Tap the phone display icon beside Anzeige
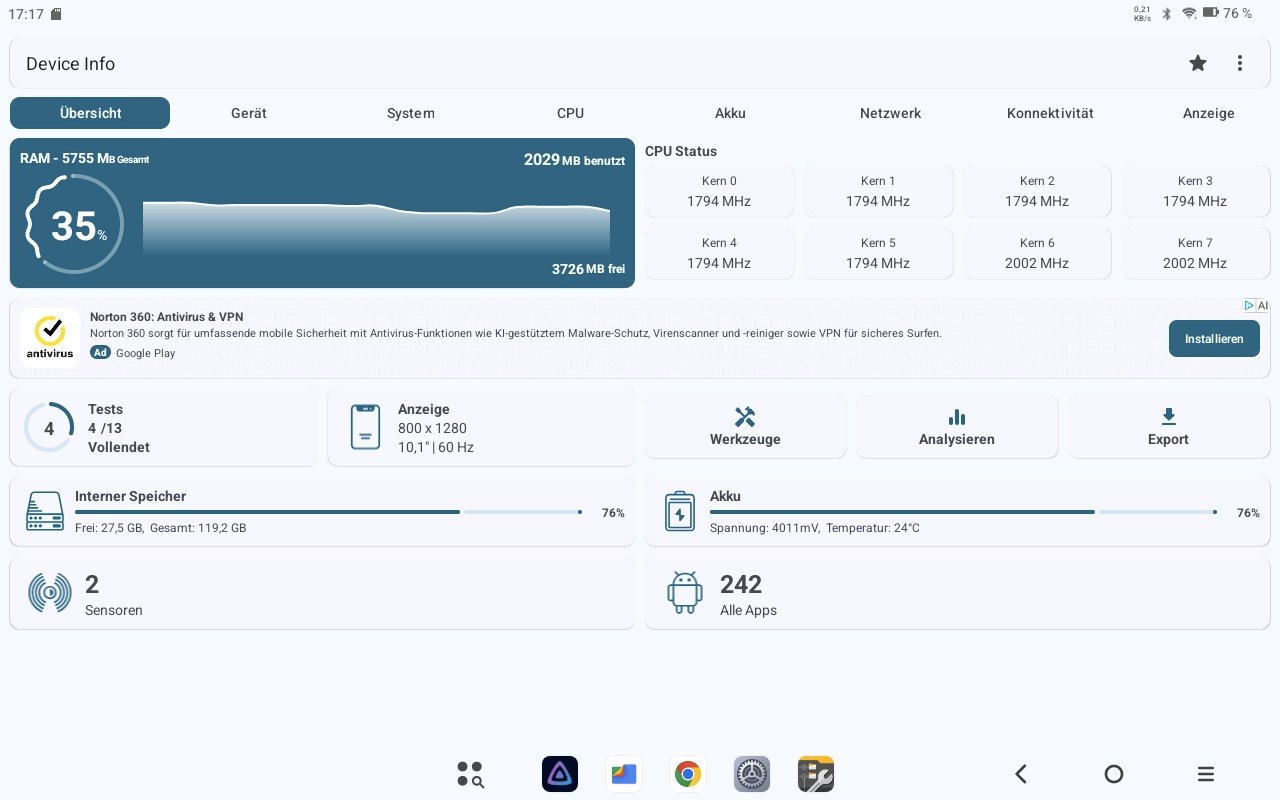 365,427
